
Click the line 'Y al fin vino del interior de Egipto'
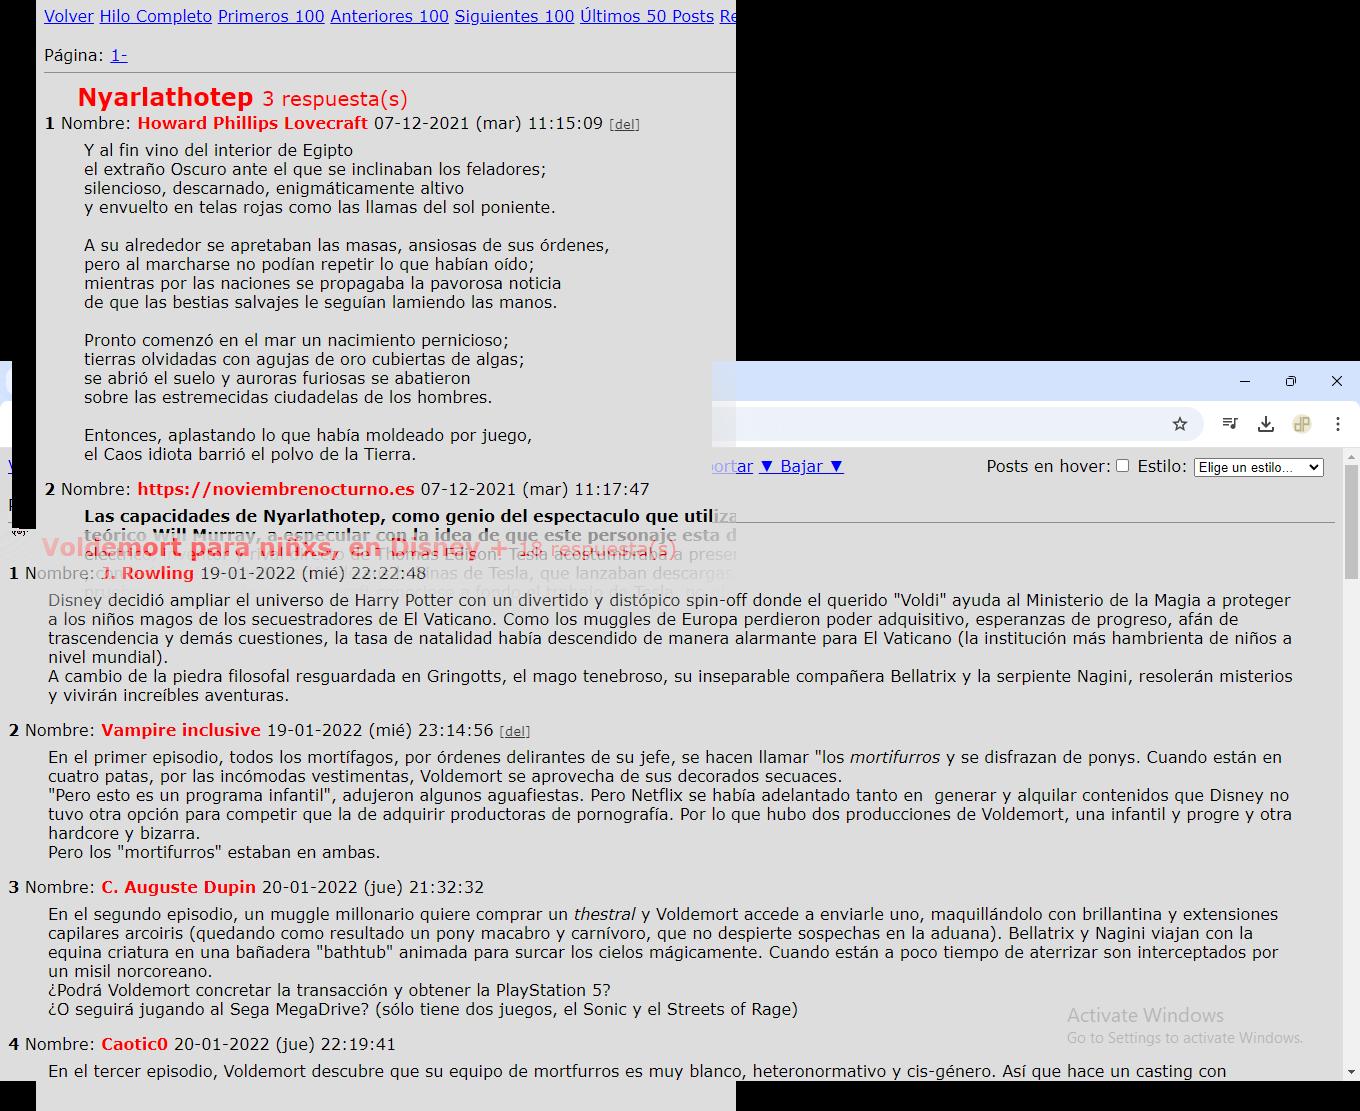pyautogui.click(x=219, y=150)
